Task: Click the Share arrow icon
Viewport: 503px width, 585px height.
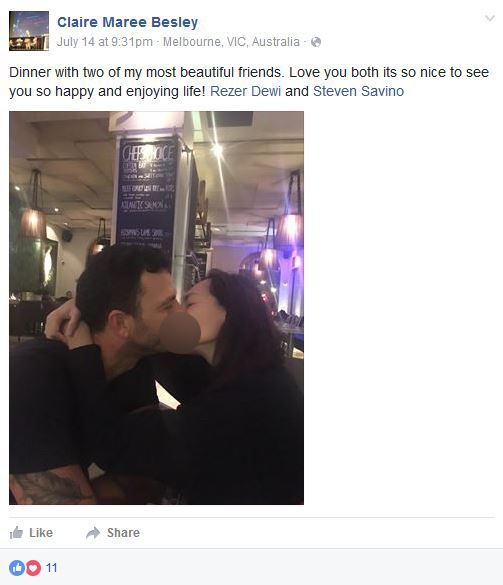Action: pyautogui.click(x=93, y=532)
